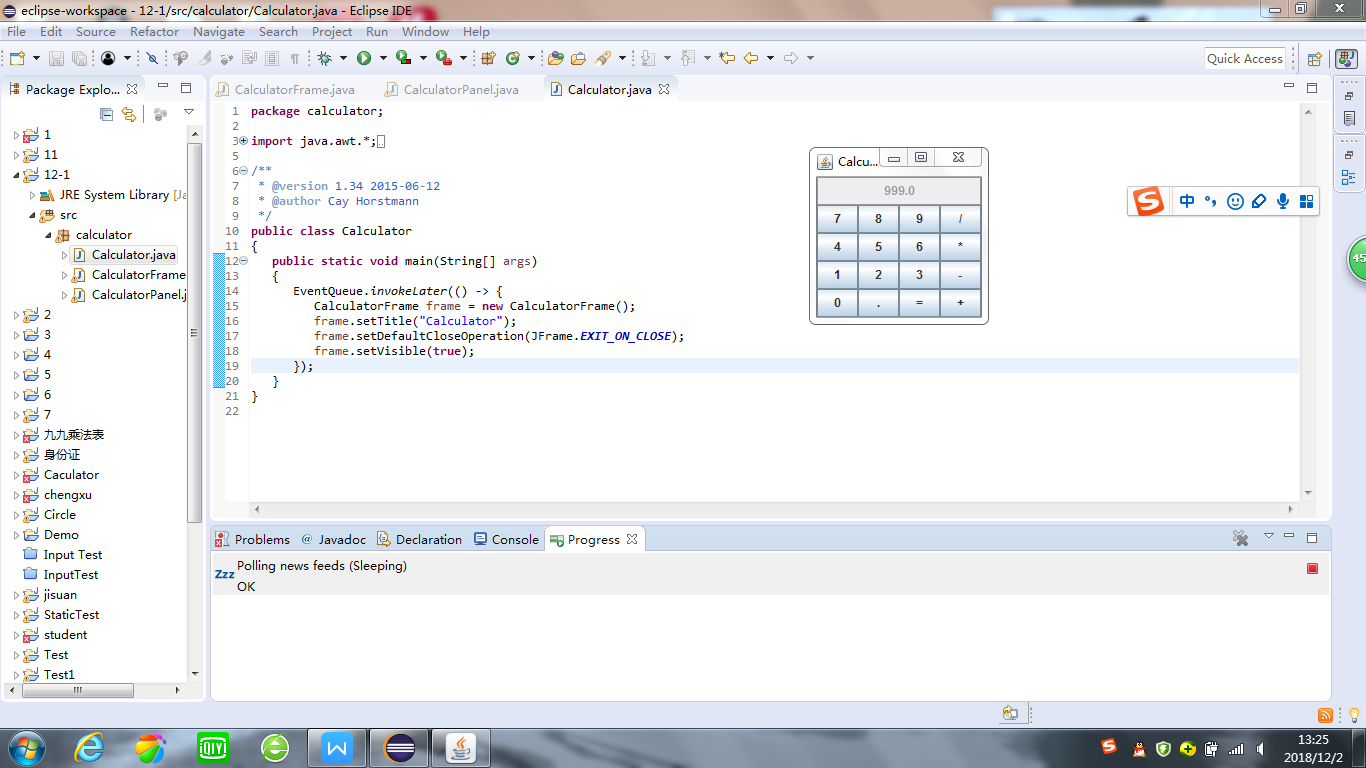This screenshot has height=768, width=1366.
Task: Click the editor horizontal scrollbar
Action: pos(775,509)
